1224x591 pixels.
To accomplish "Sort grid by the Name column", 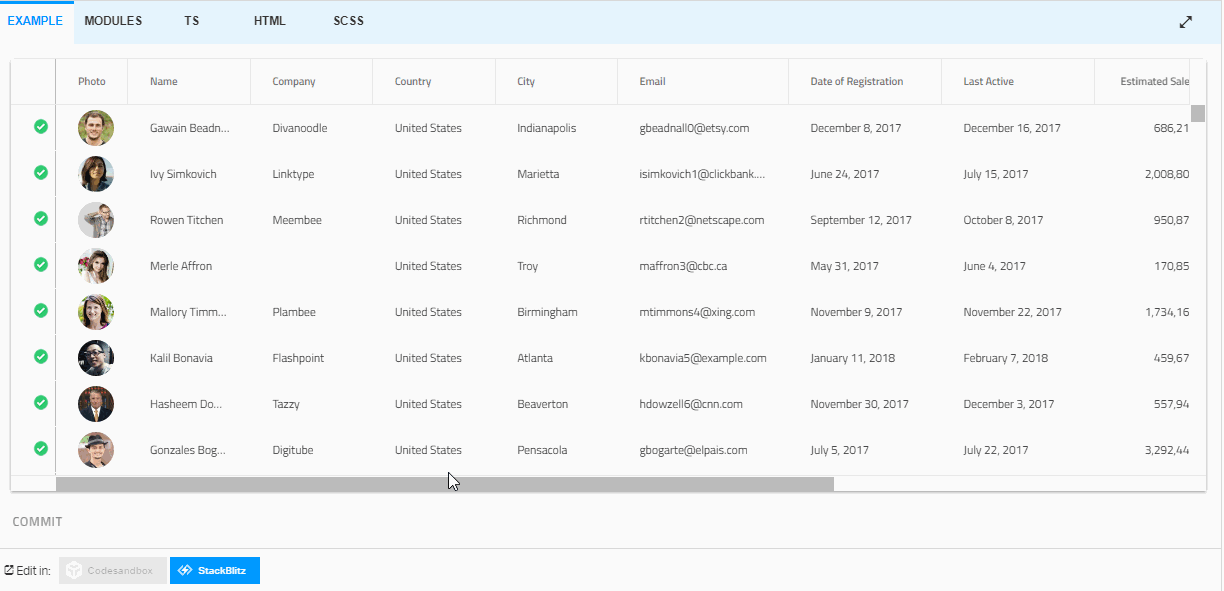I will tap(163, 81).
